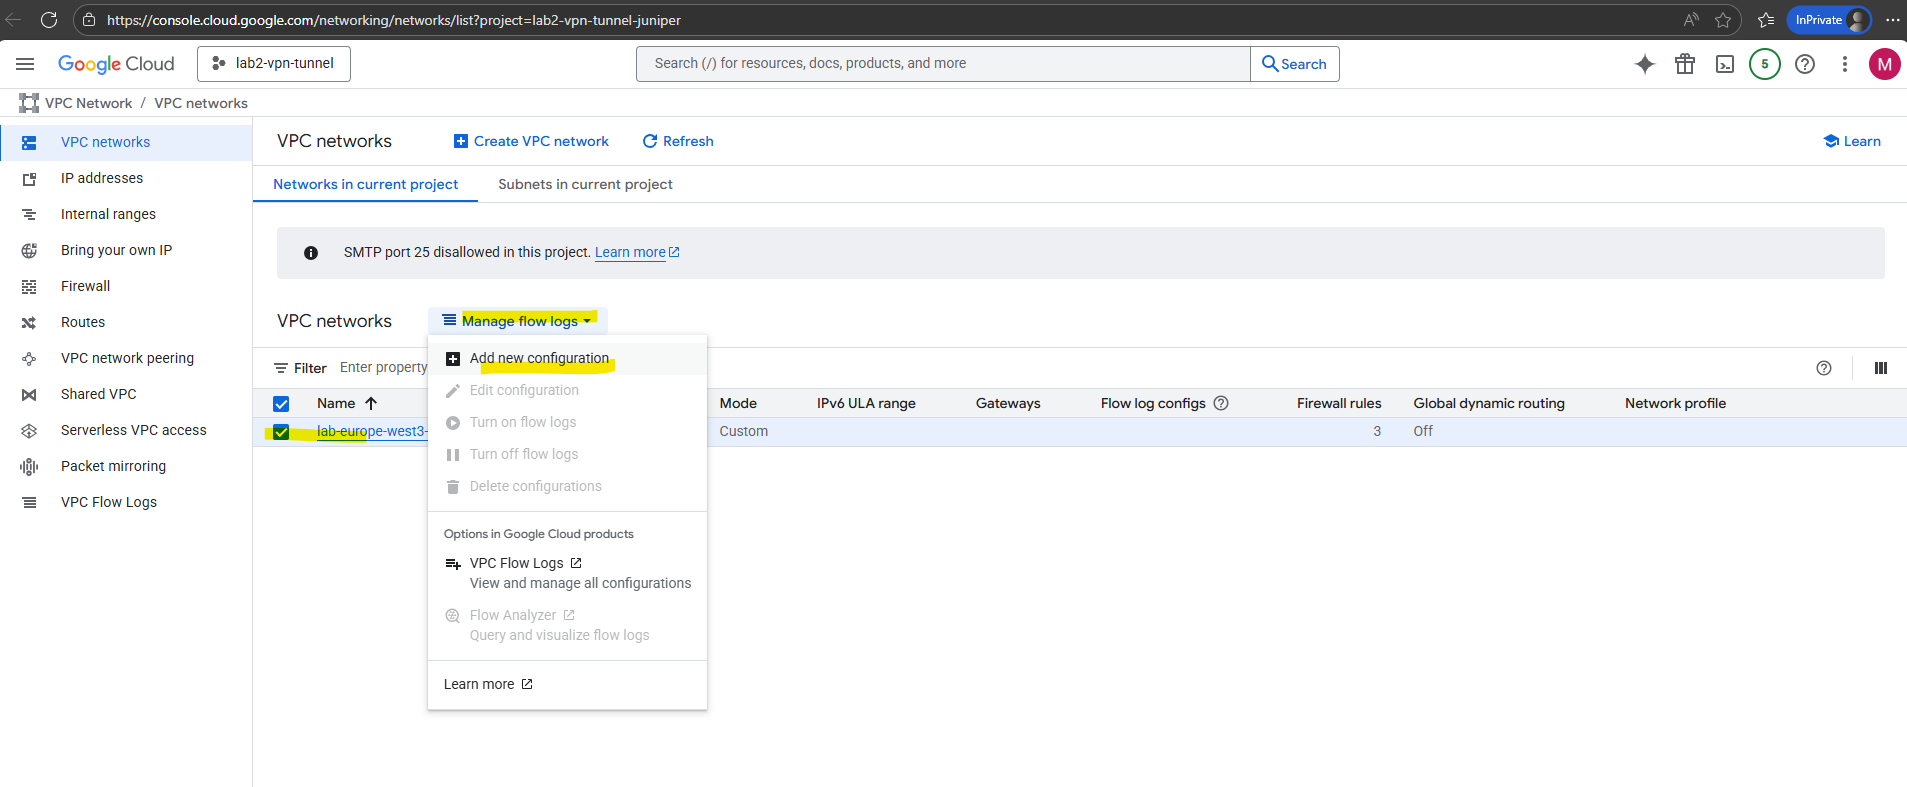This screenshot has width=1907, height=787.
Task: Open Shared VPC in sidebar
Action: tap(126, 394)
